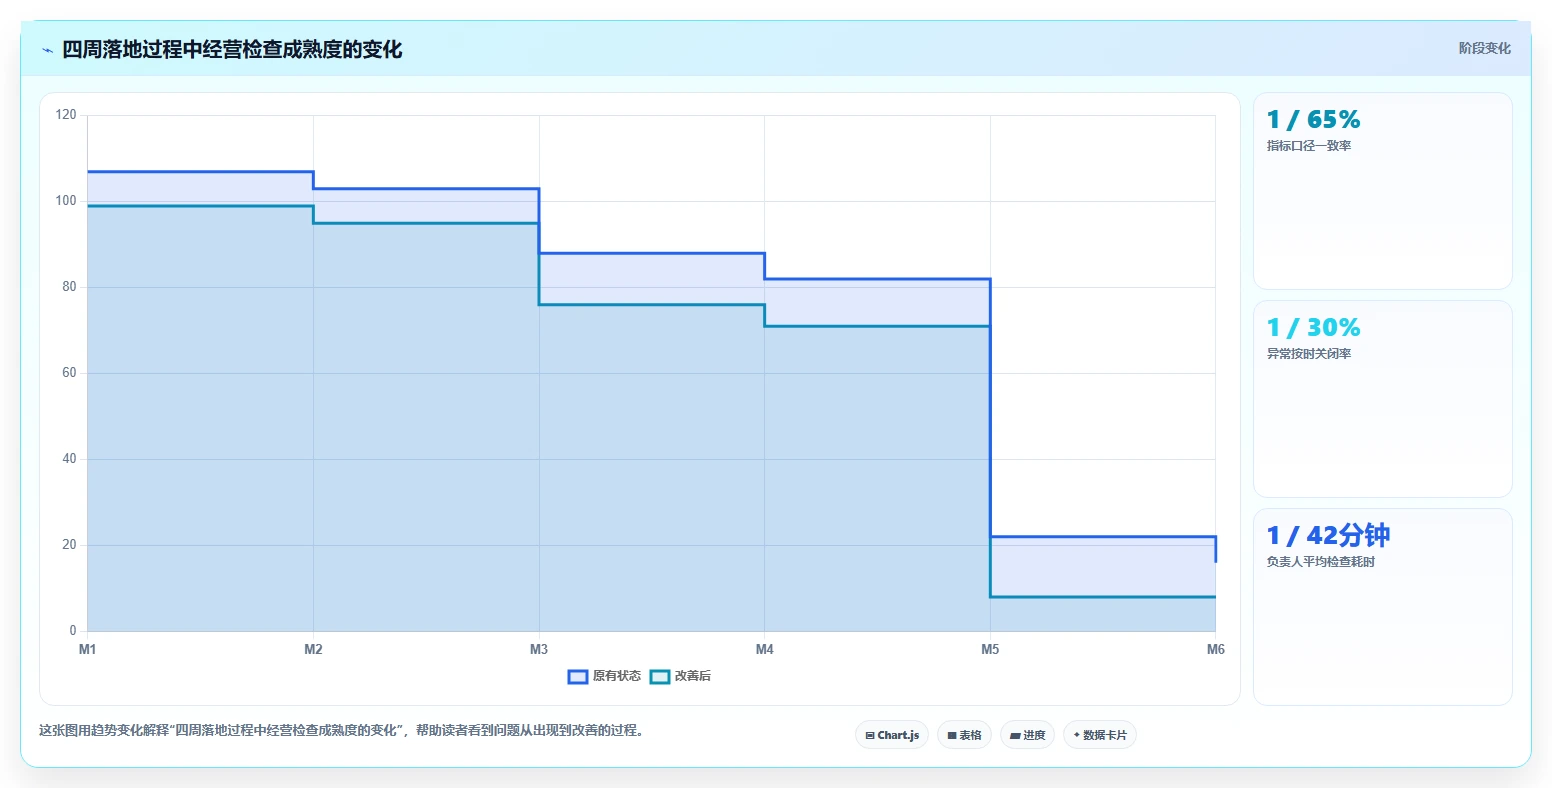The width and height of the screenshot is (1552, 788).
Task: Toggle the 原有状态 legend swatch
Action: [578, 677]
